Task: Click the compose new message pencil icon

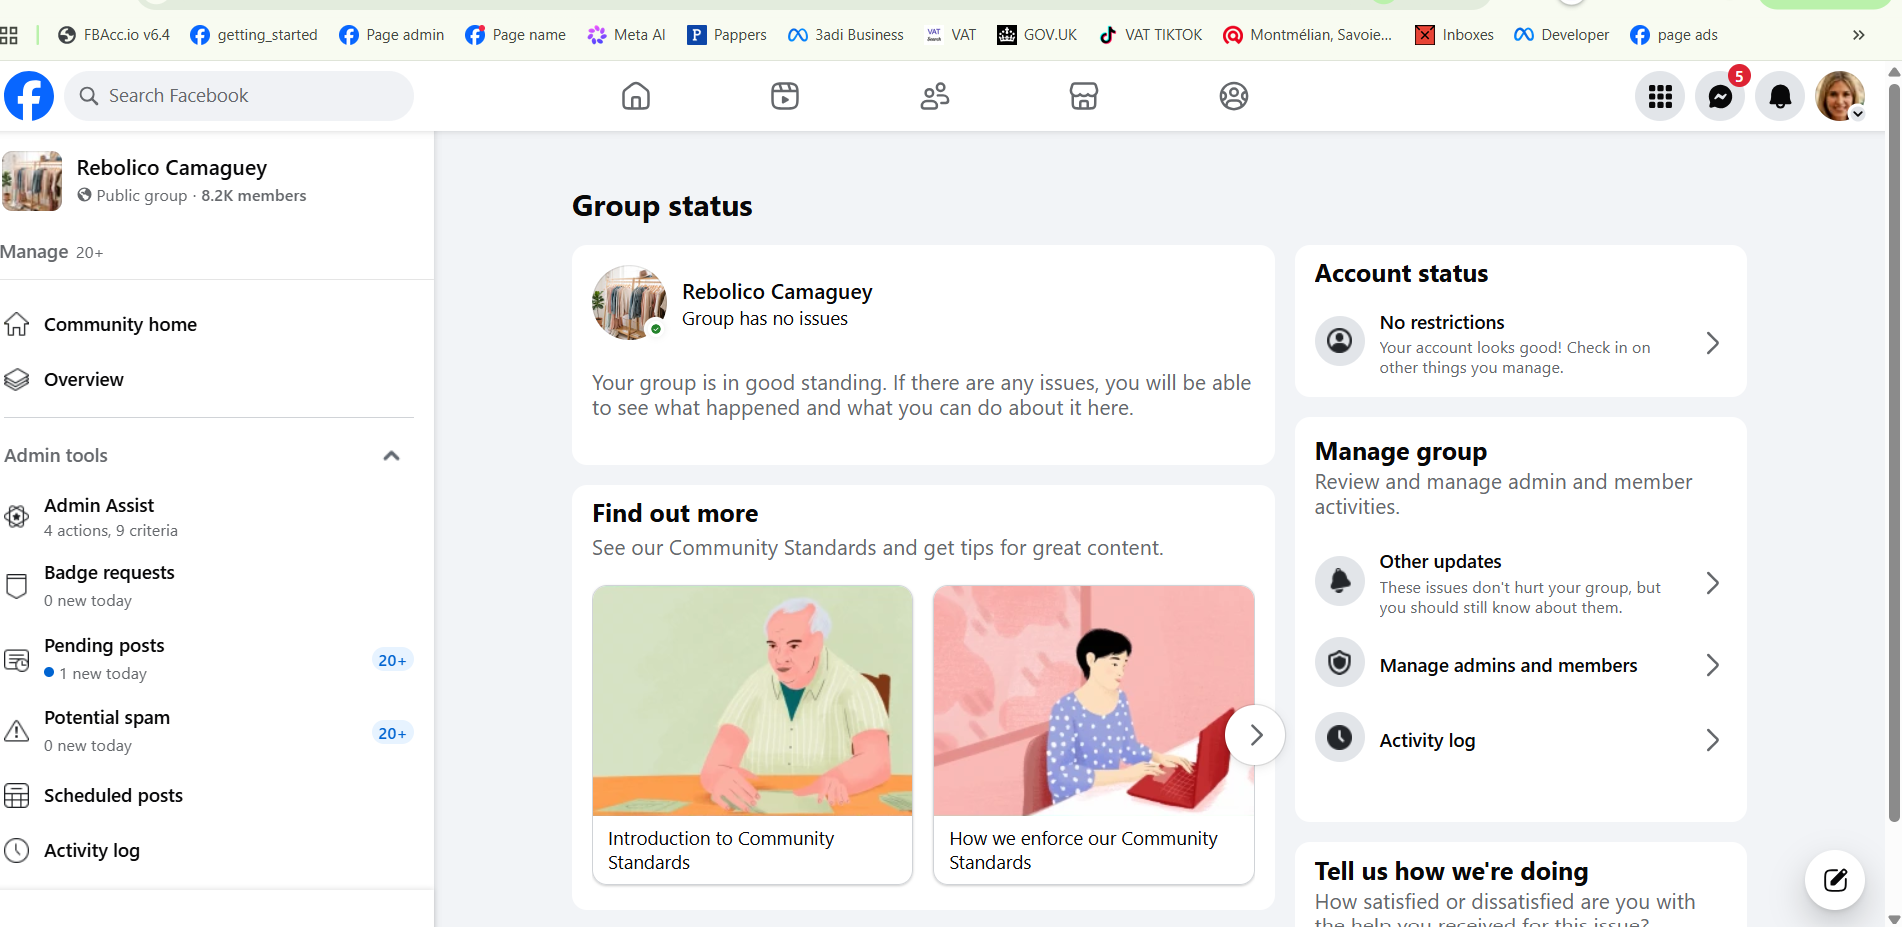Action: pyautogui.click(x=1835, y=880)
